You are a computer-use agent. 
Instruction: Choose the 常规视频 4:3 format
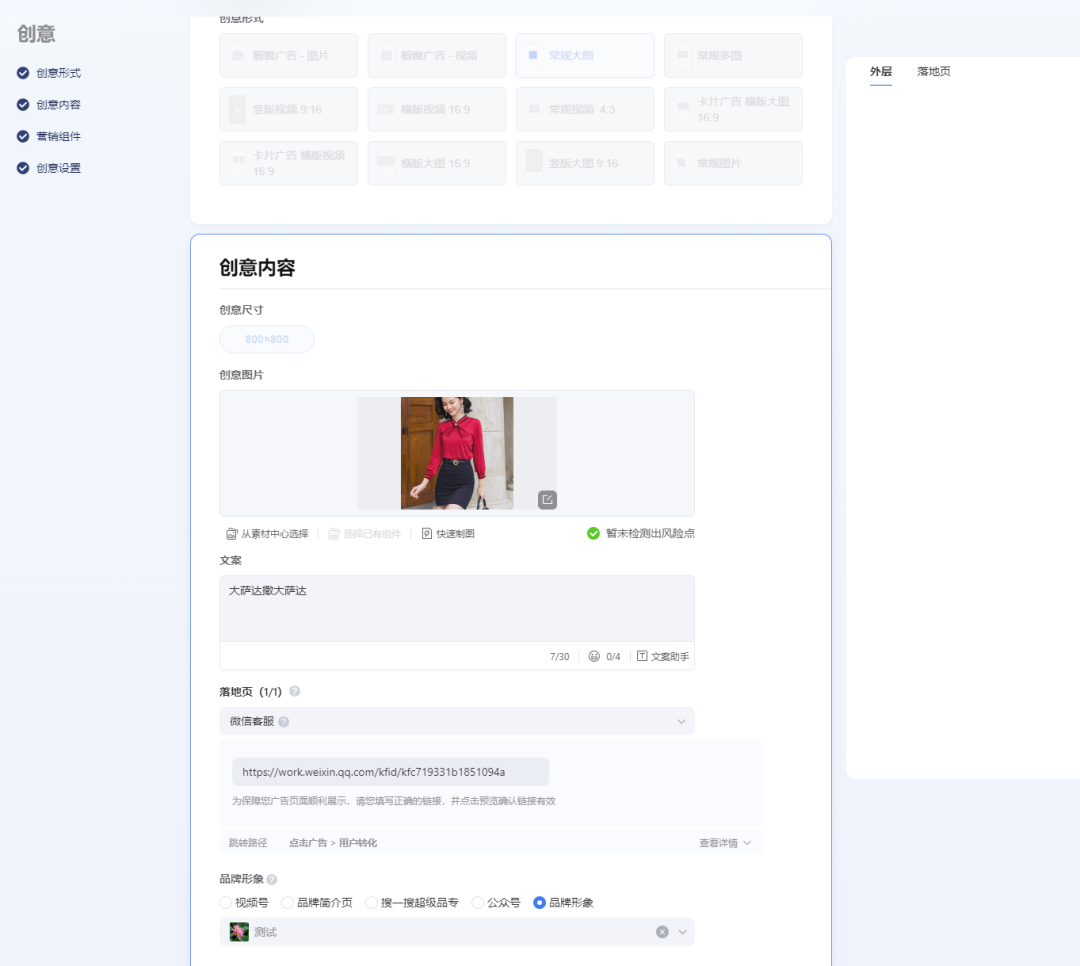tap(585, 110)
